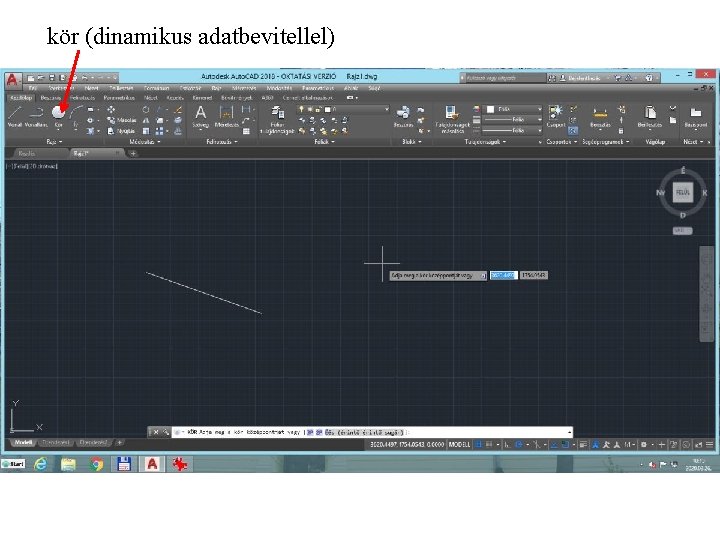Image resolution: width=720 pixels, height=540 pixels.
Task: Switch to the Nézet ribbon tab
Action: coord(151,98)
